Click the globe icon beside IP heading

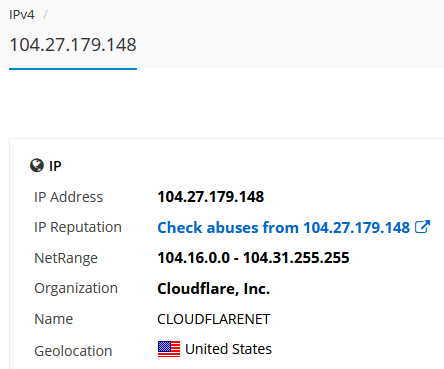[x=37, y=165]
